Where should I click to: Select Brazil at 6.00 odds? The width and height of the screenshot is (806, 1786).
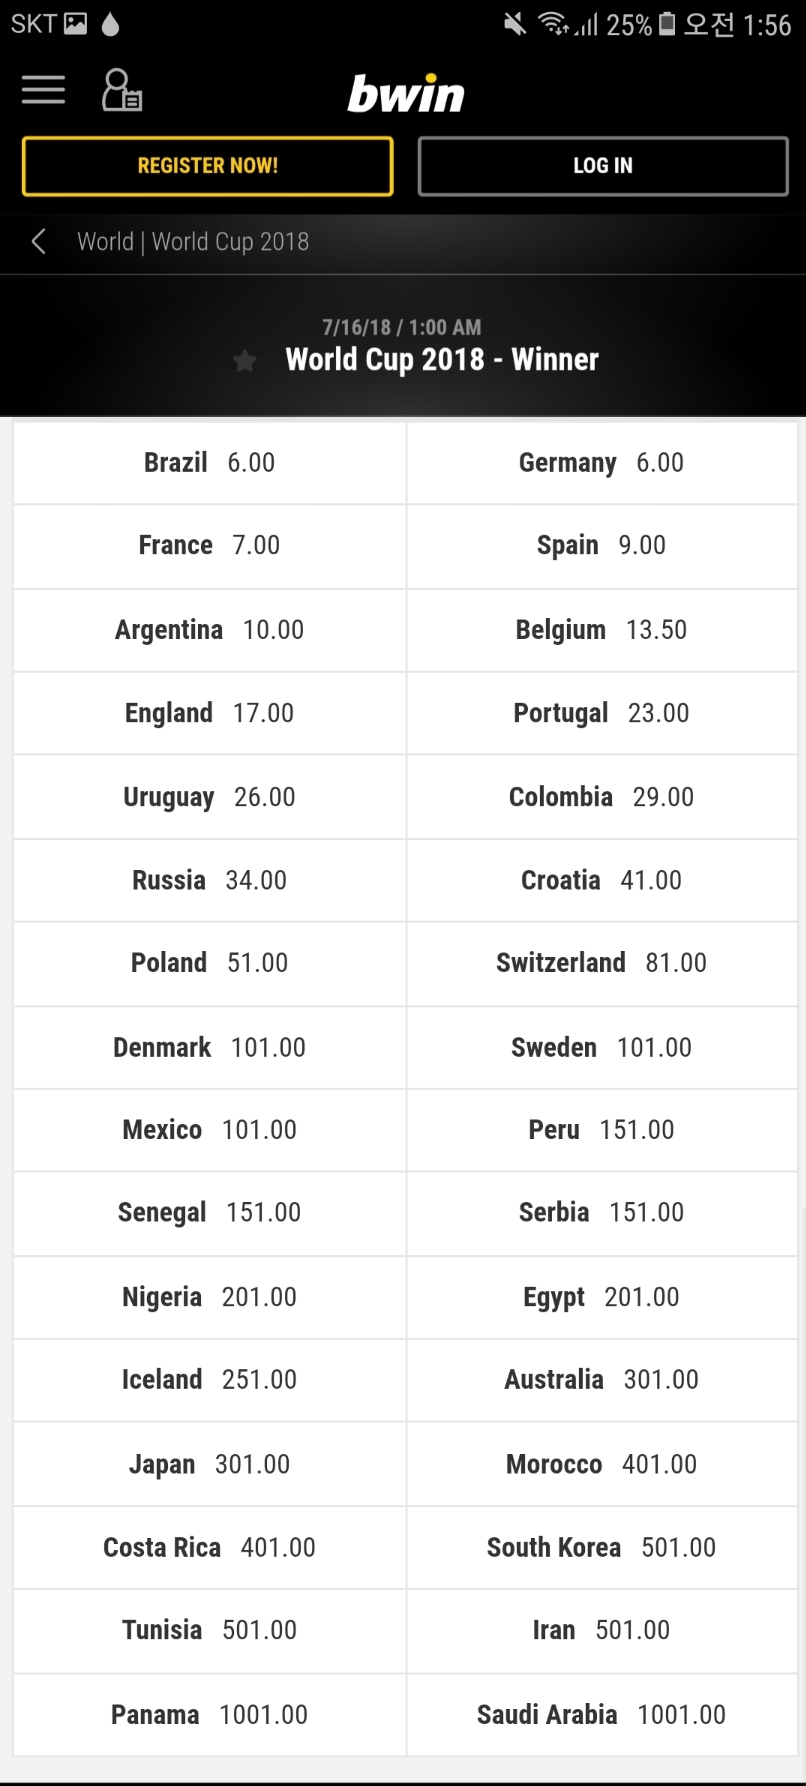click(x=210, y=463)
